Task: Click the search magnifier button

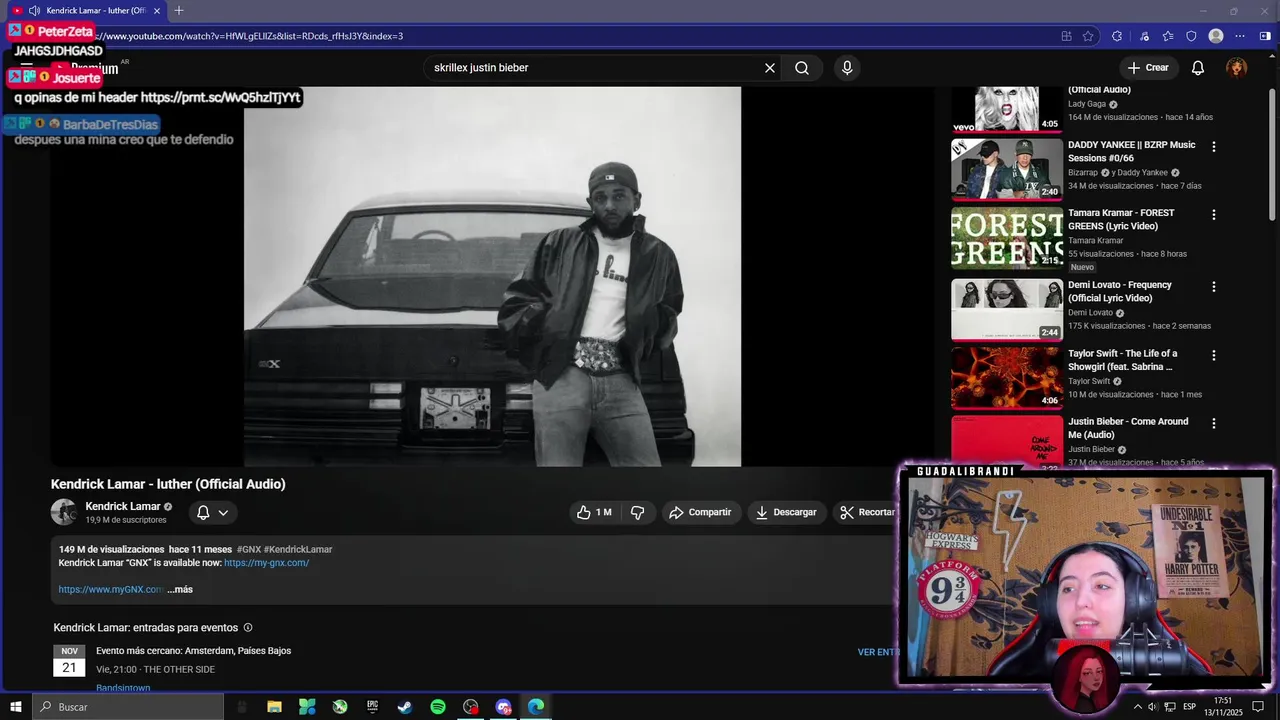Action: click(x=802, y=68)
